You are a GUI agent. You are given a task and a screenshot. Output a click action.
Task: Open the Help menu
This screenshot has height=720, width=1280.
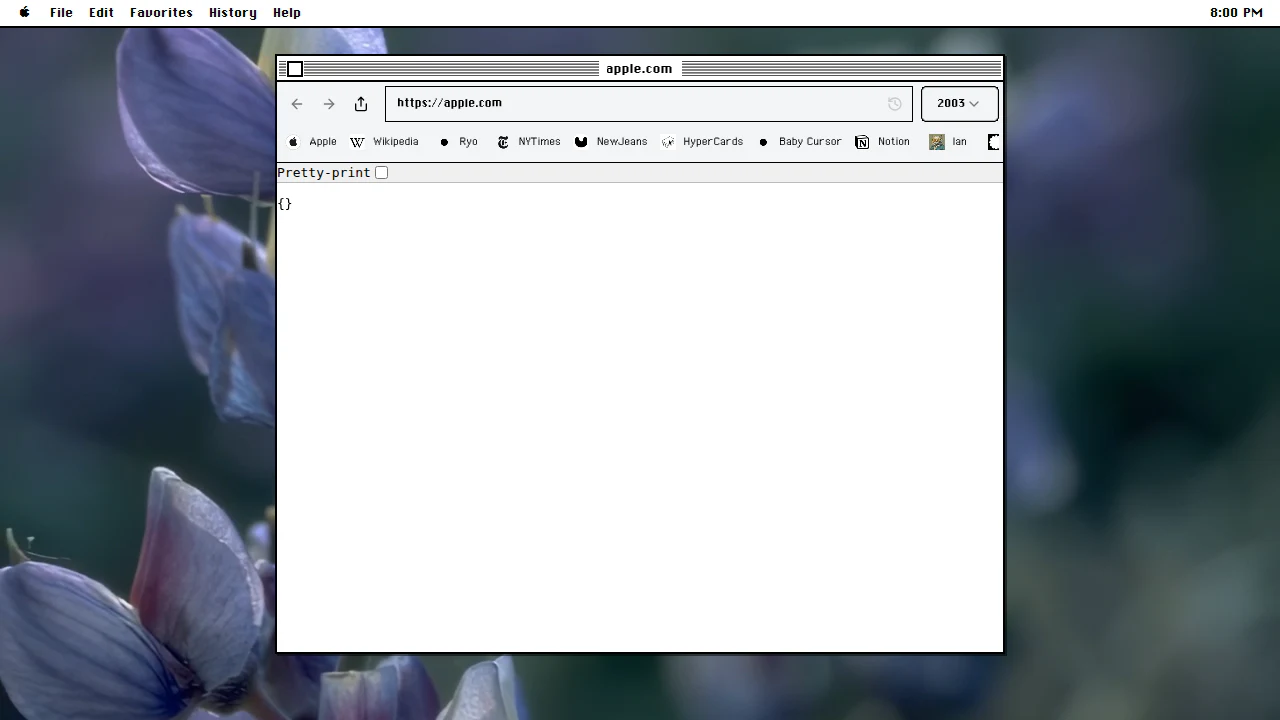(x=287, y=13)
